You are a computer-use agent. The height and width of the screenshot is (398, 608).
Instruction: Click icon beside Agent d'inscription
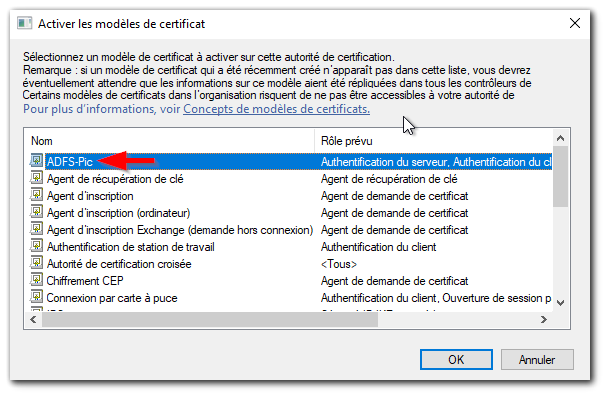coord(36,195)
